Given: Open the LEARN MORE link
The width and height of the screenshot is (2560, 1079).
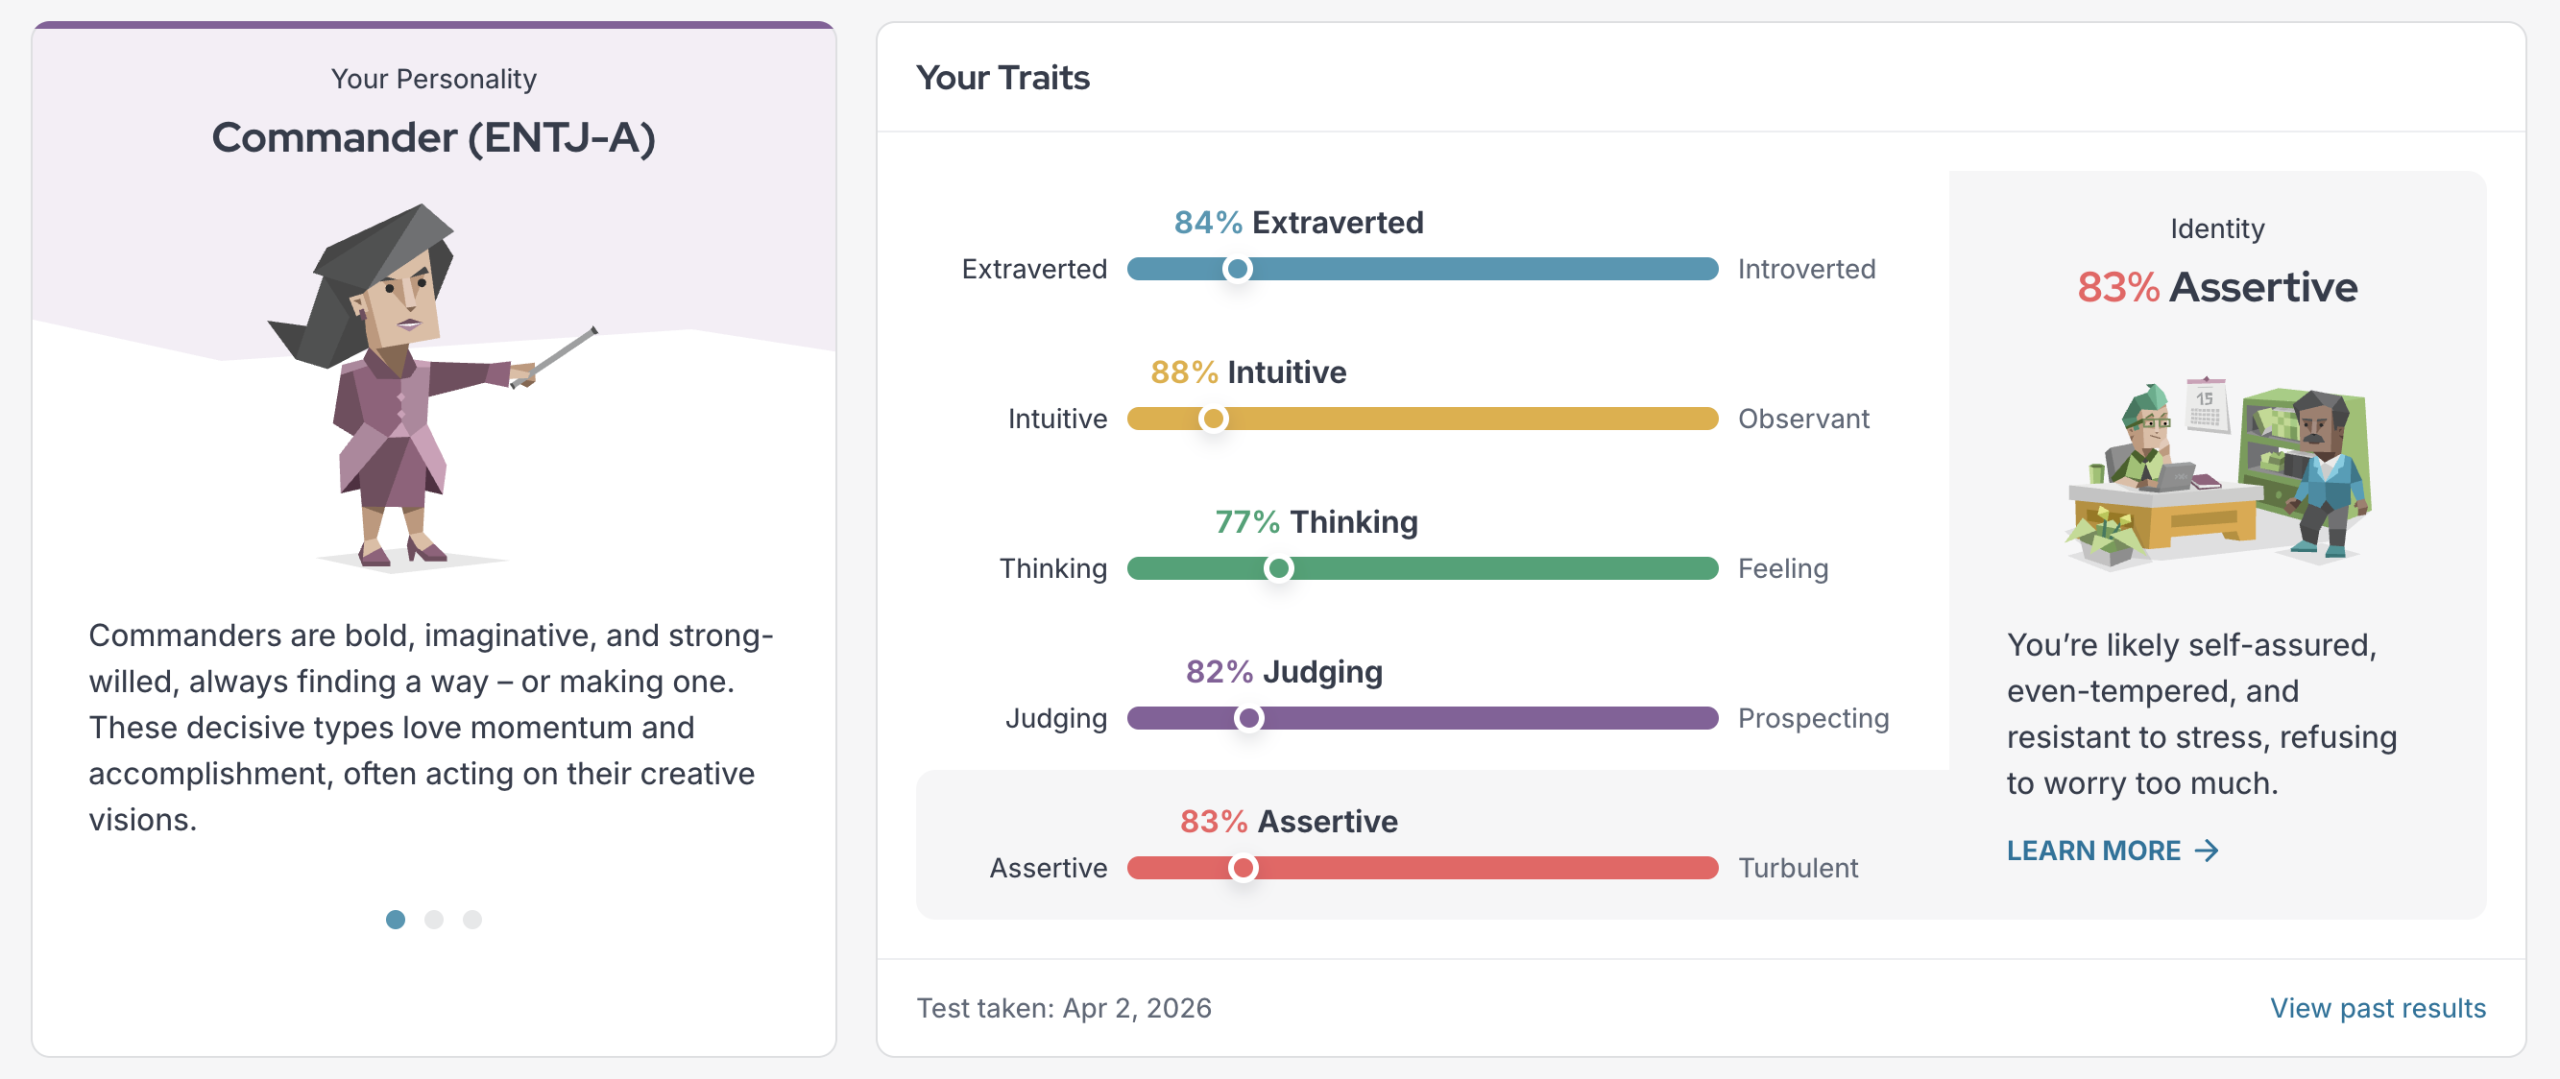Looking at the screenshot, I should click(2113, 851).
